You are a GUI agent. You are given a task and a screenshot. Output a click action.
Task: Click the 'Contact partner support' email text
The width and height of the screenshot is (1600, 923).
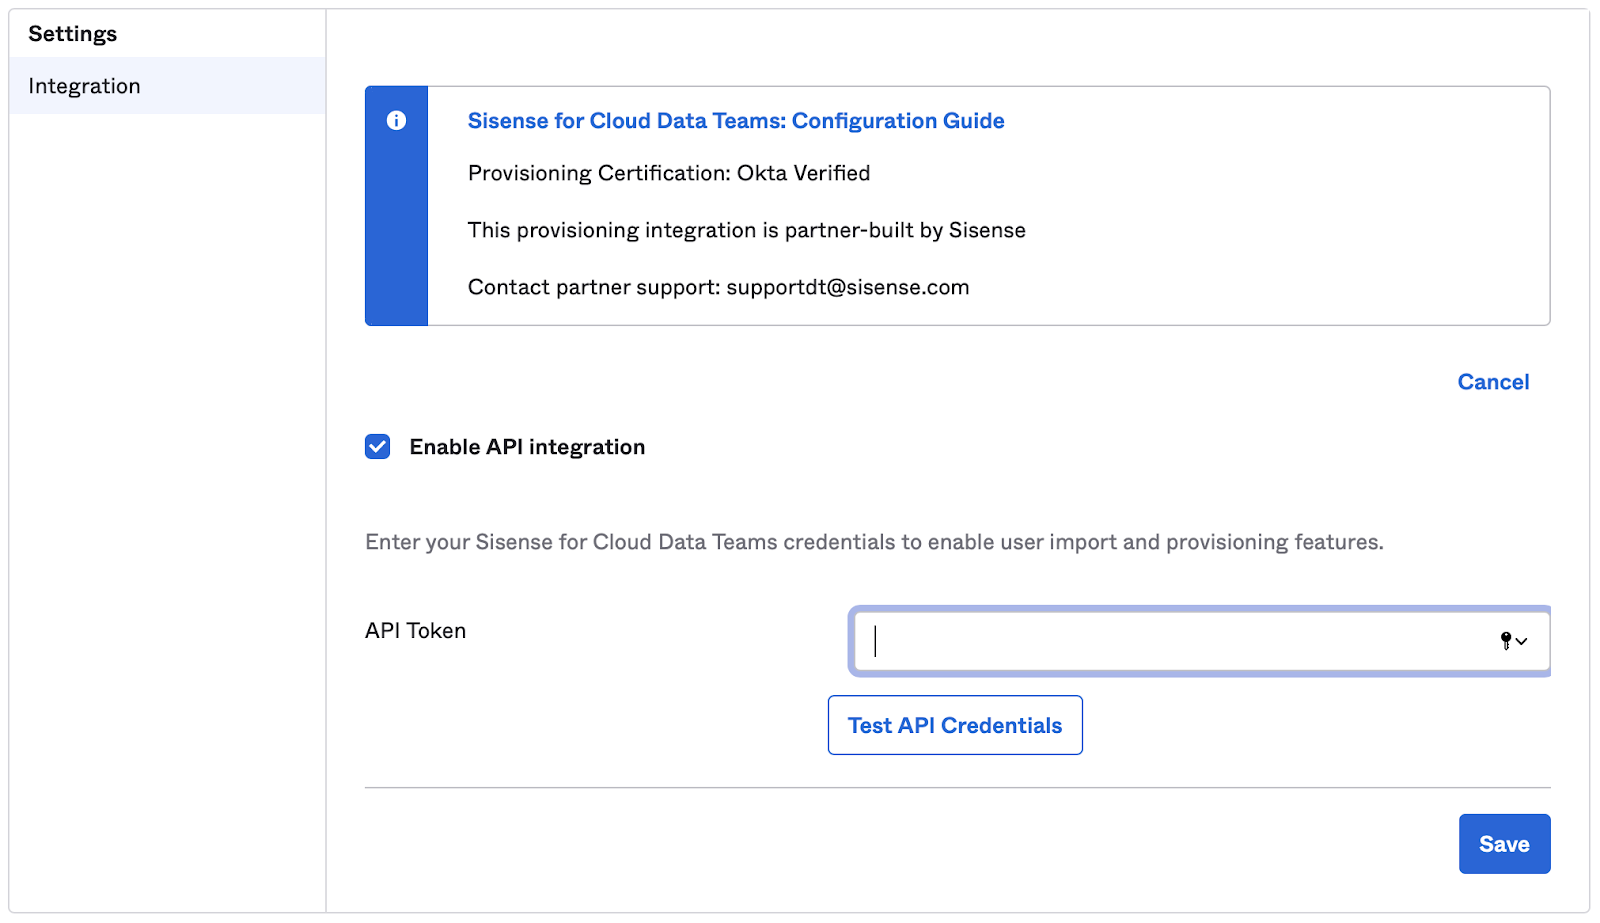(719, 288)
